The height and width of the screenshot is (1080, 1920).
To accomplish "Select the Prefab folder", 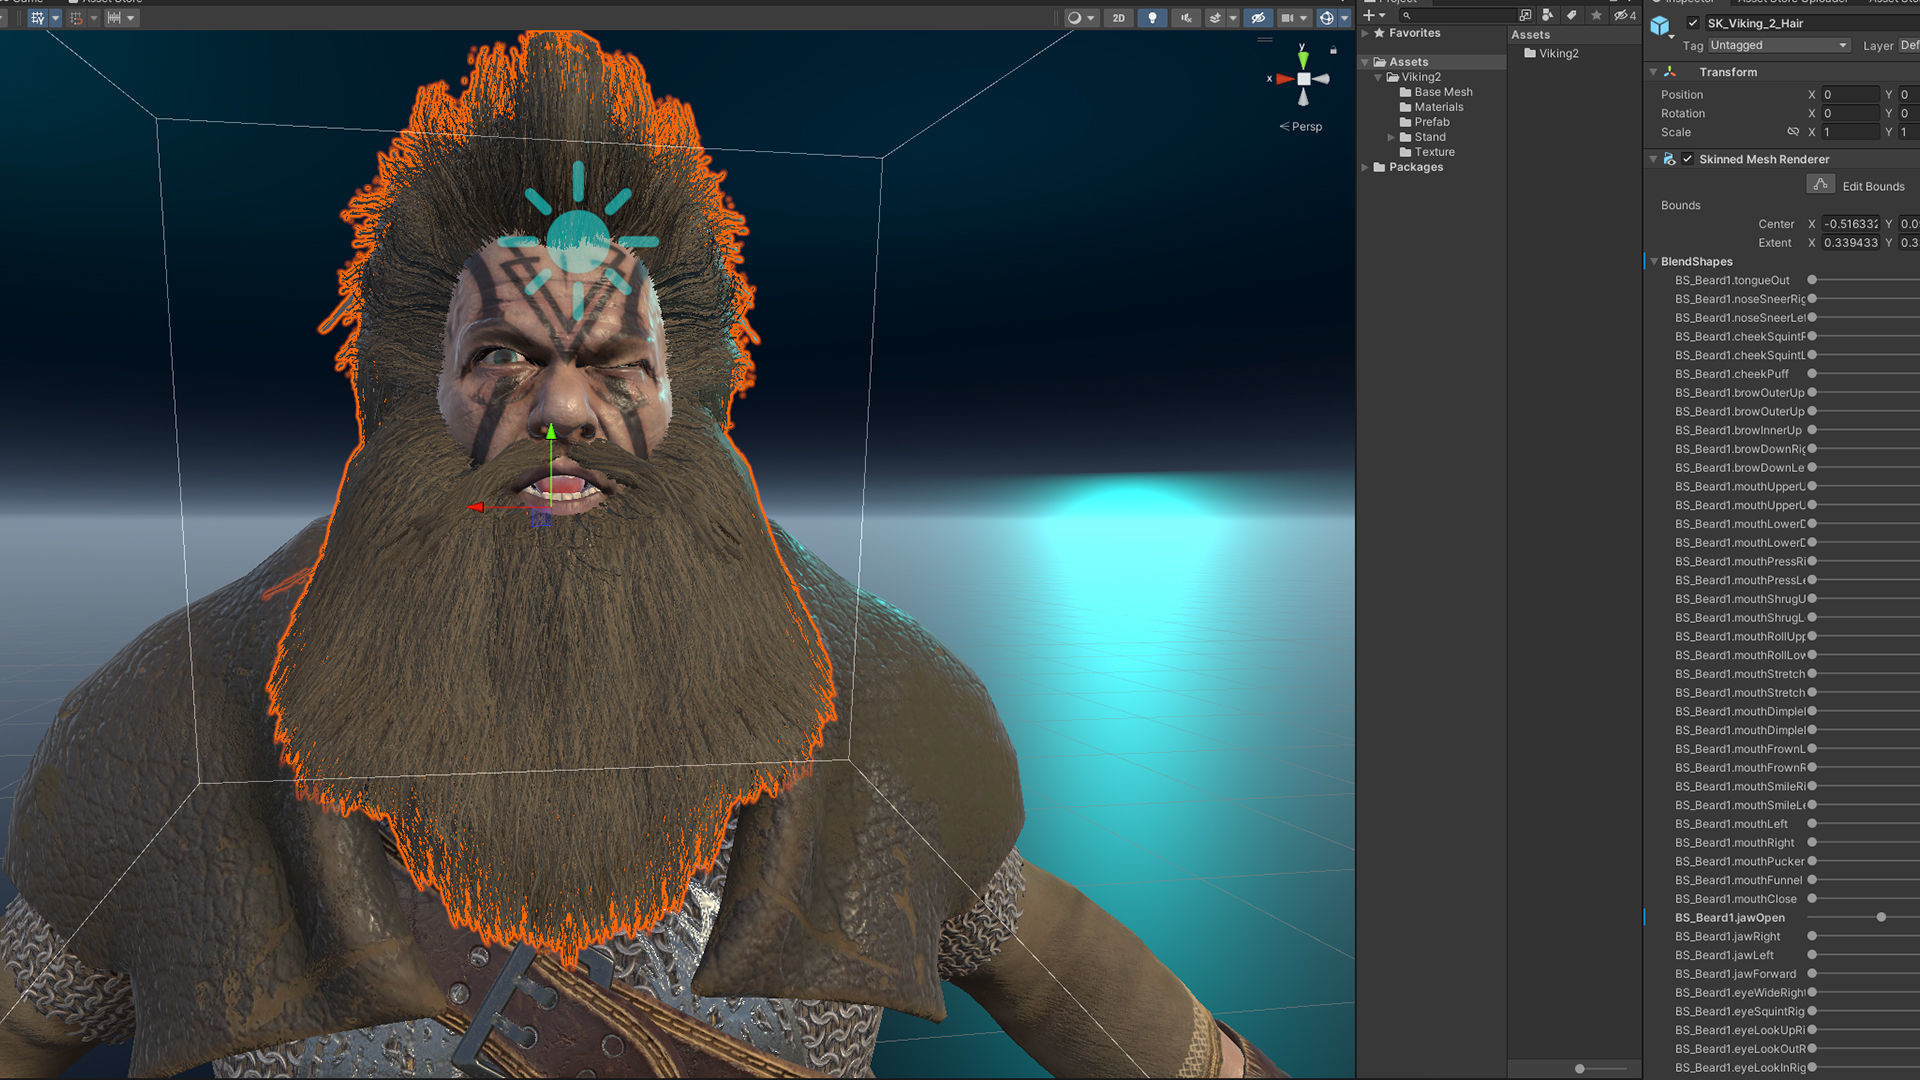I will (1424, 122).
